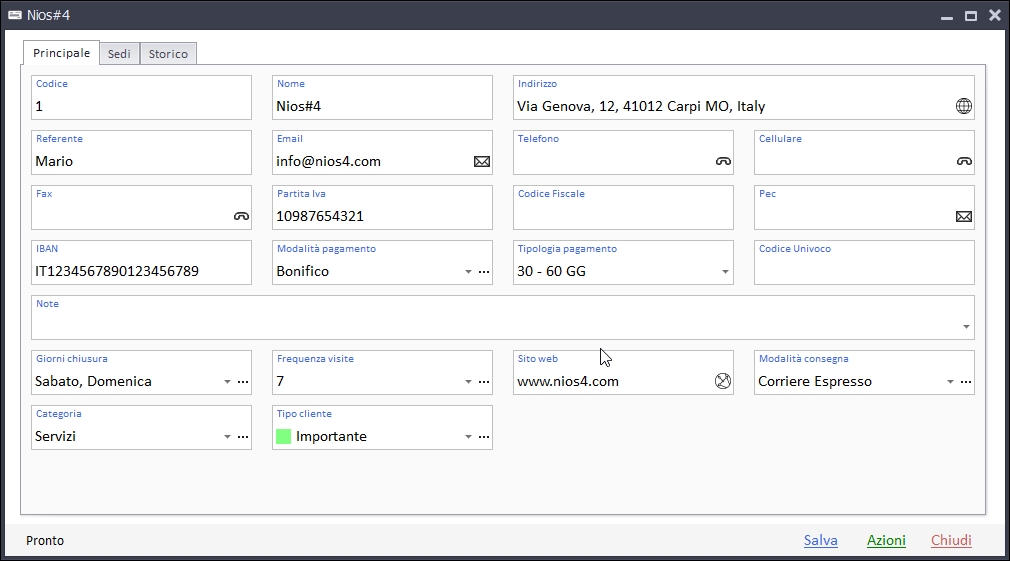Click into the Codice Fiscale field
Image resolution: width=1010 pixels, height=561 pixels.
(622, 215)
